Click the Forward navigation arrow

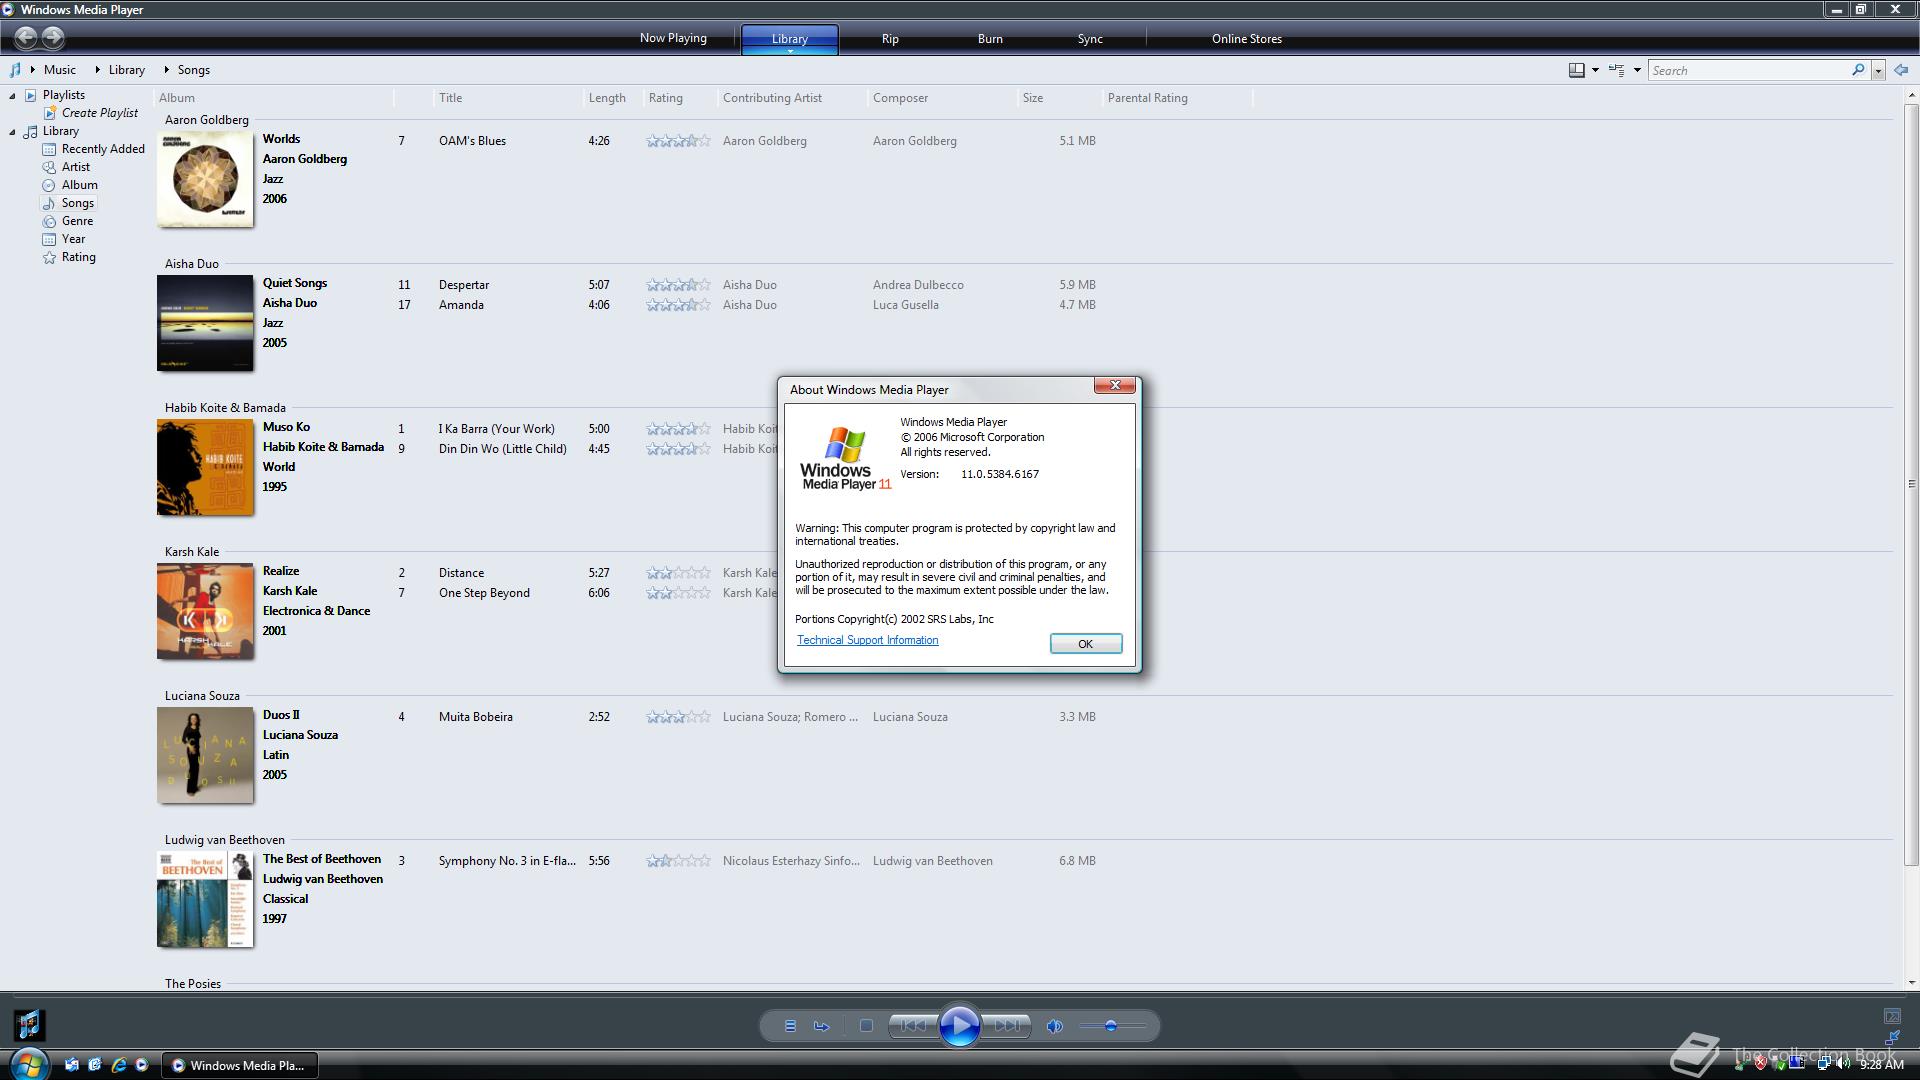pyautogui.click(x=53, y=38)
